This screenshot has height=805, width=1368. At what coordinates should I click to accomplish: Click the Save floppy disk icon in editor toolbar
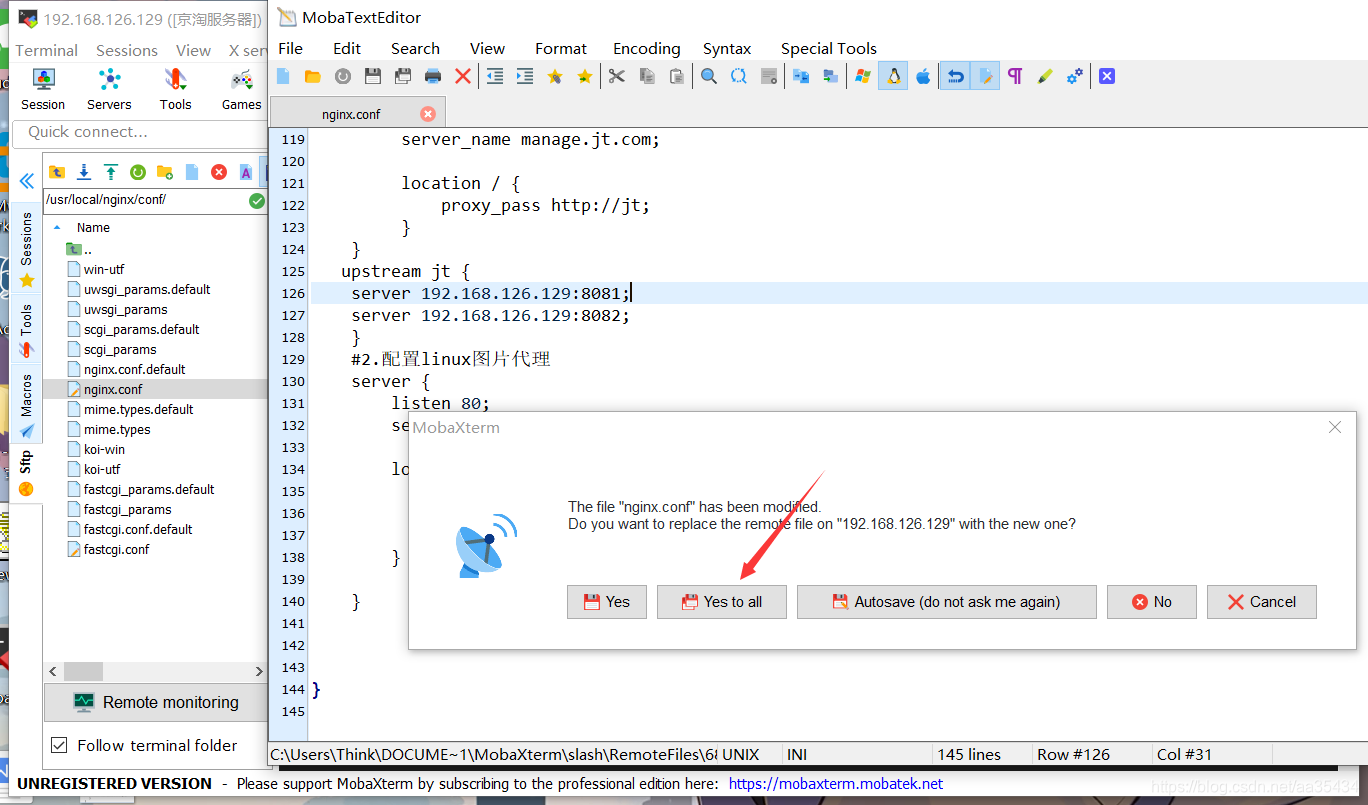[x=373, y=76]
